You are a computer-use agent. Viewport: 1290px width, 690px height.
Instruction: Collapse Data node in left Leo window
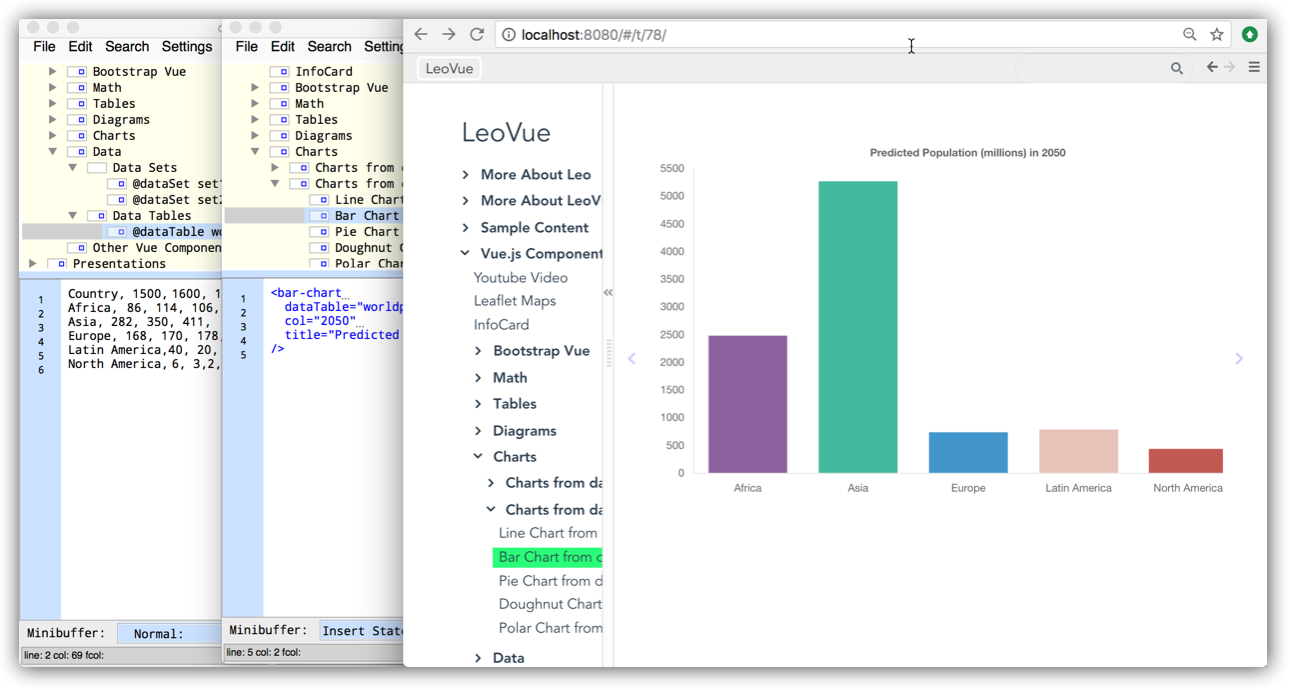pos(53,152)
